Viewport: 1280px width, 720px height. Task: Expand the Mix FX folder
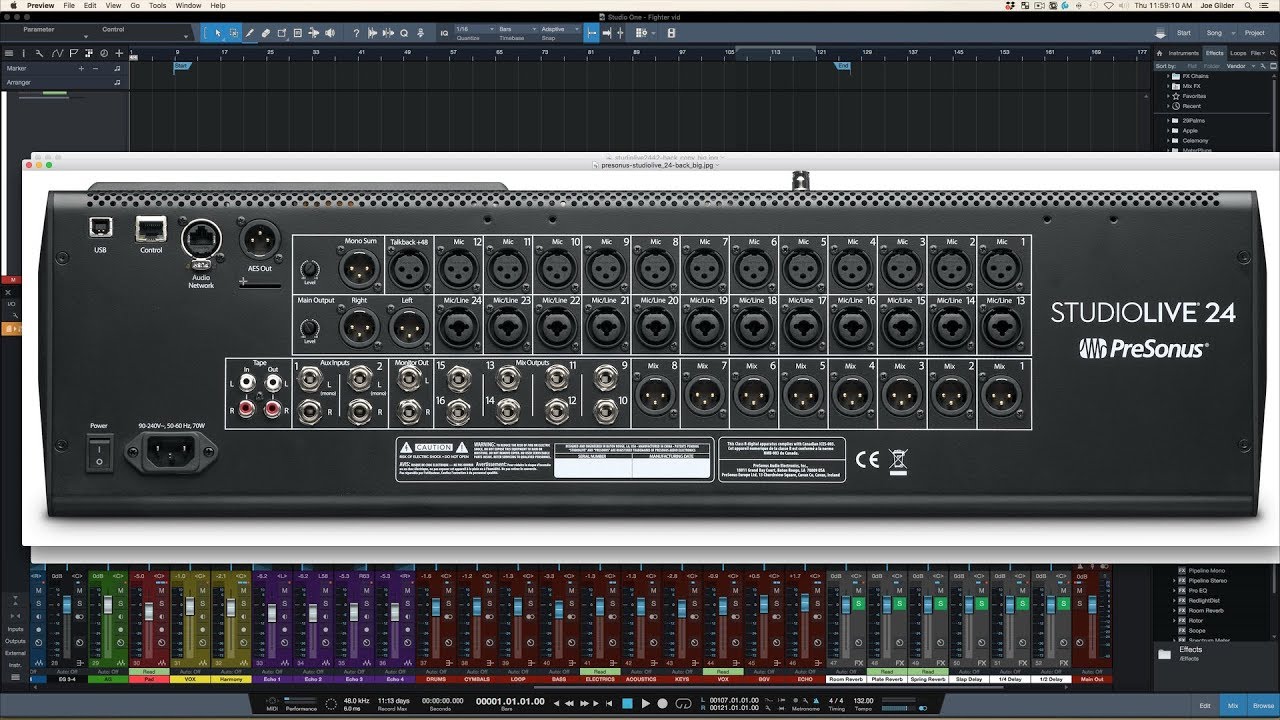pyautogui.click(x=1168, y=86)
